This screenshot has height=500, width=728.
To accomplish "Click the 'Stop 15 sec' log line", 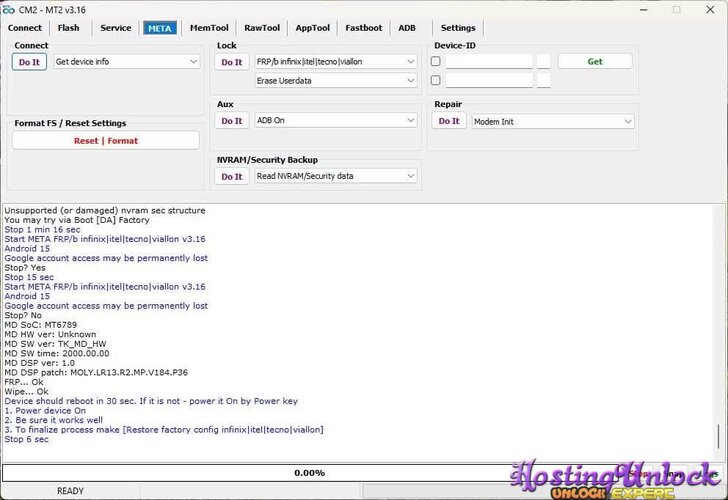I will pos(29,277).
